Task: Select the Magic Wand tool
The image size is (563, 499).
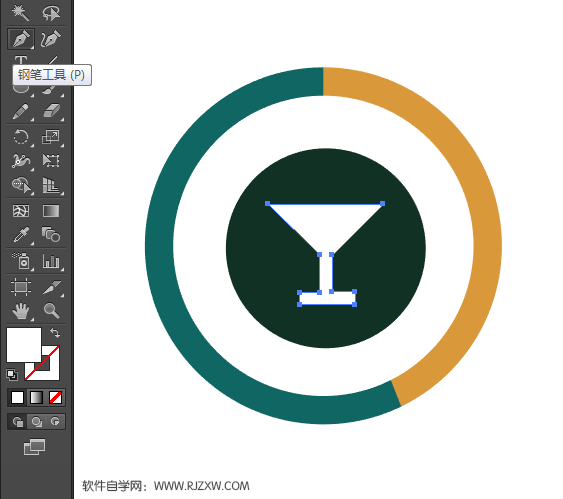Action: [20, 13]
